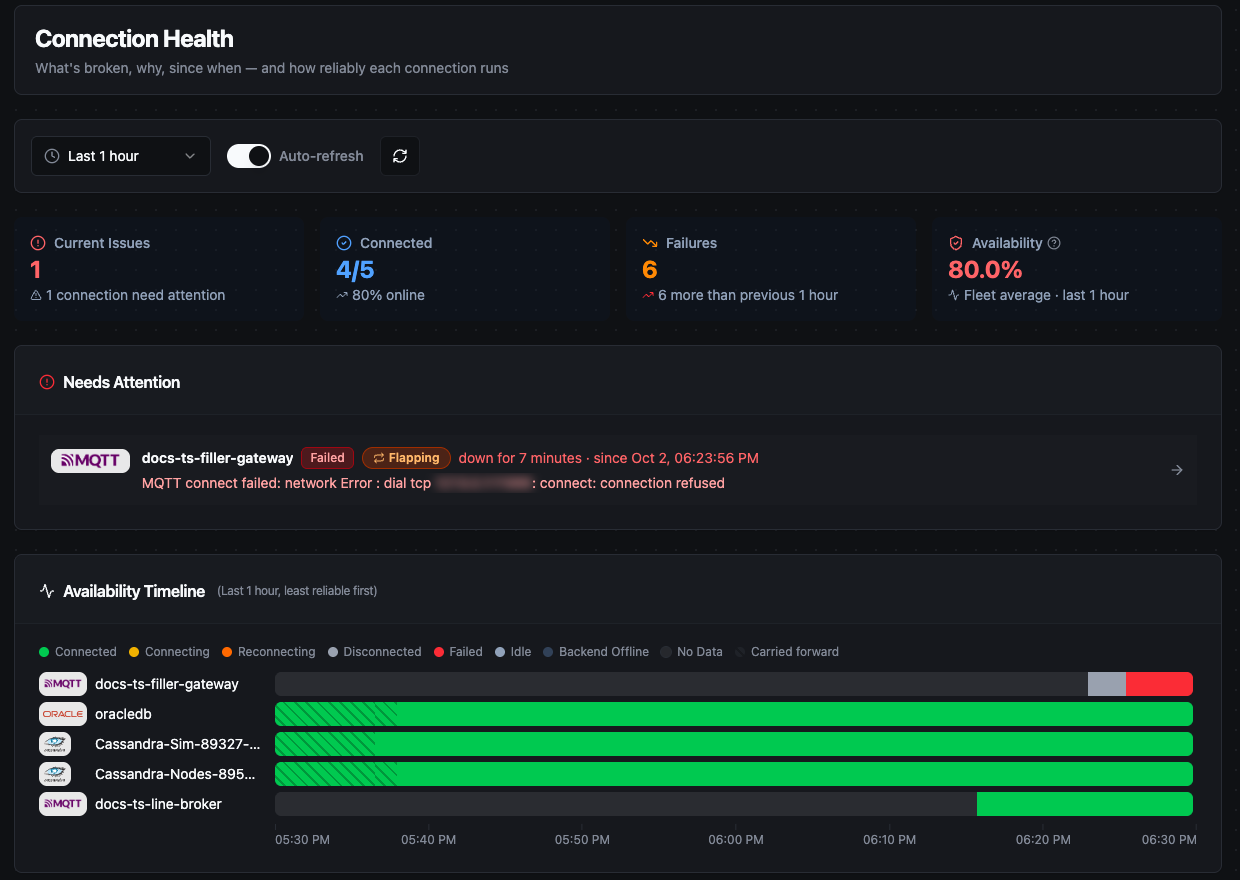Click MQTT logo beside docs-ts-filler-gateway timeline
Screen dimensions: 1240x880
click(63, 684)
